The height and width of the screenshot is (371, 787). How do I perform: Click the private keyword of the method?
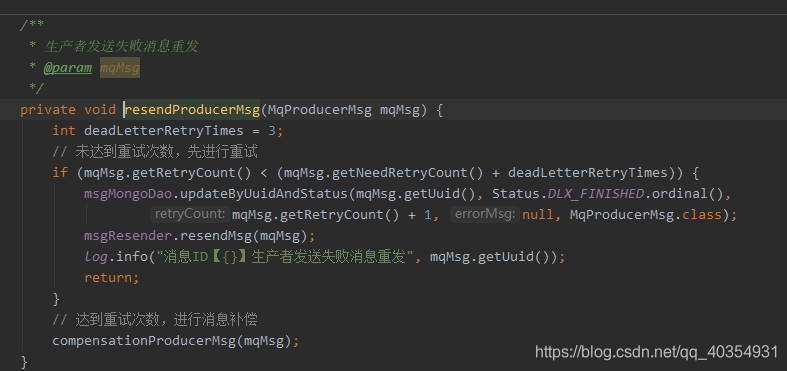coord(49,110)
